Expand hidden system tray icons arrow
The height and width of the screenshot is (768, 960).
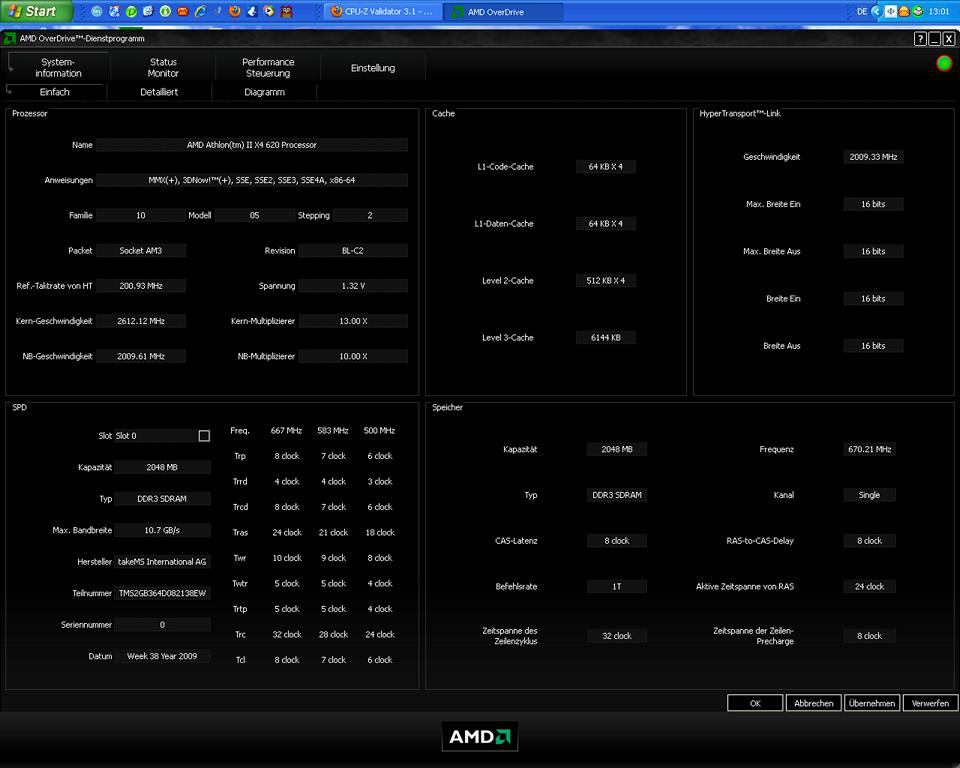[x=876, y=11]
